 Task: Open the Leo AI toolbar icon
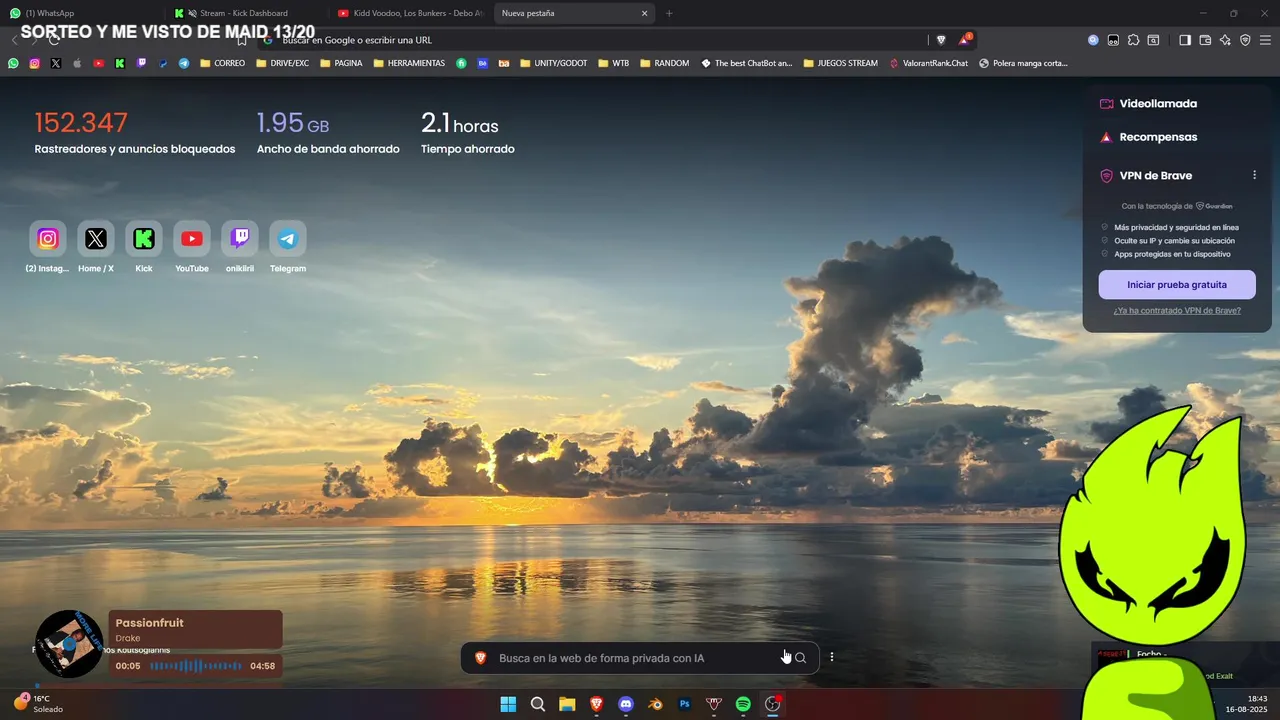[x=1225, y=40]
